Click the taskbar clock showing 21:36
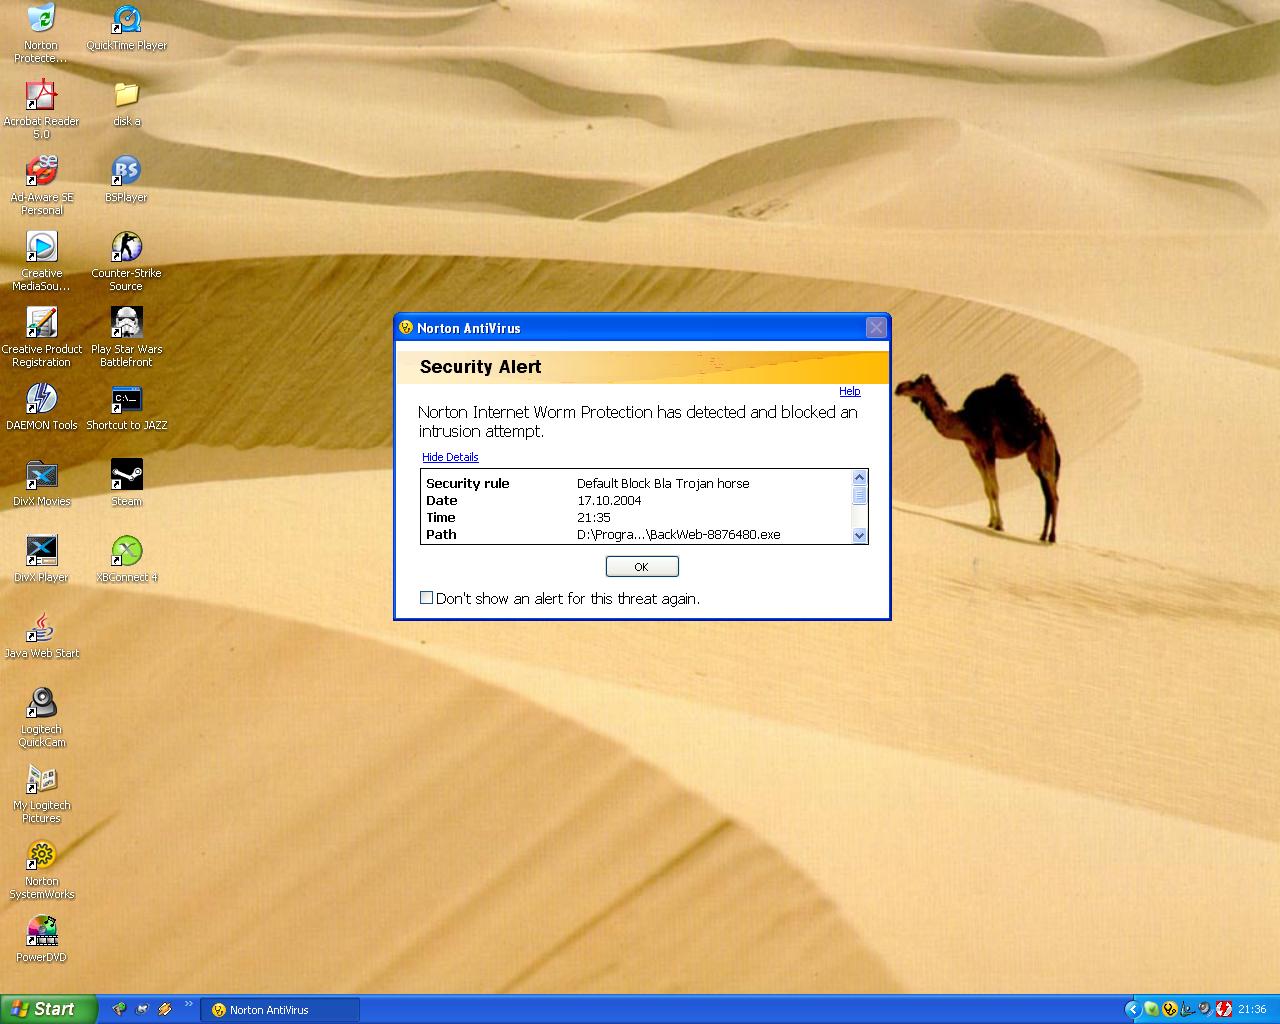The width and height of the screenshot is (1280, 1024). (x=1252, y=1010)
